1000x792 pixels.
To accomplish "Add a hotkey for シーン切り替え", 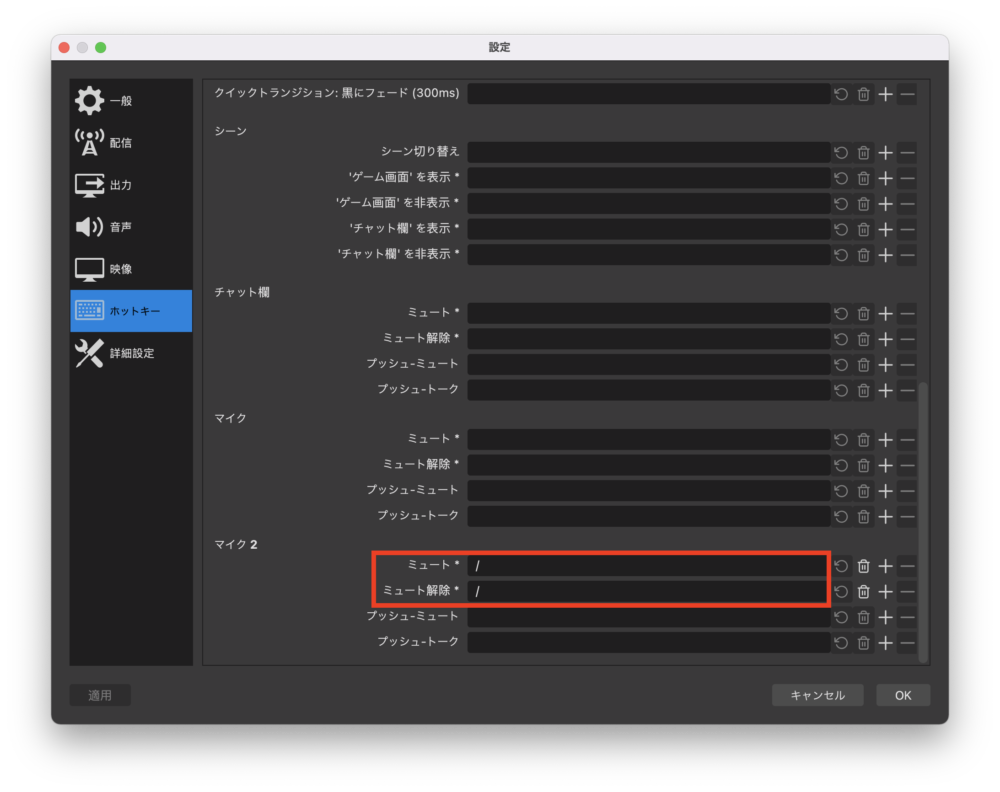I will coord(885,152).
